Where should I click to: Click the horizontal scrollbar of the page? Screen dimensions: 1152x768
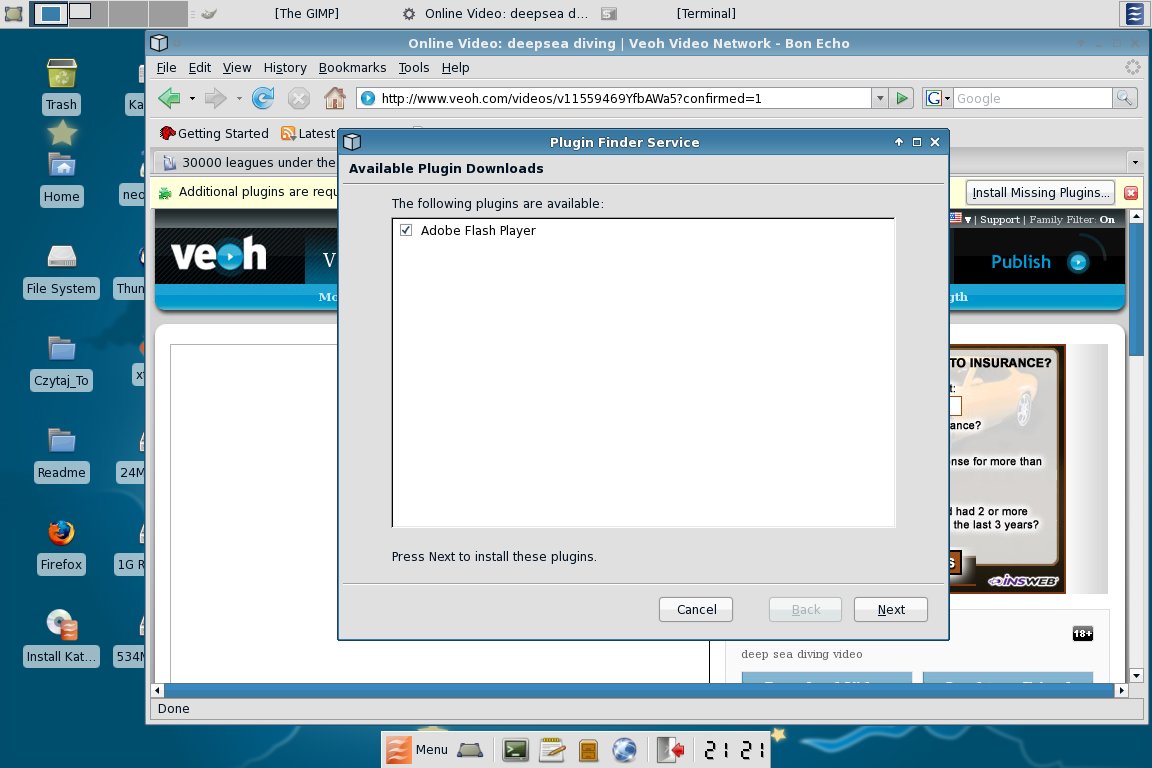tap(638, 690)
